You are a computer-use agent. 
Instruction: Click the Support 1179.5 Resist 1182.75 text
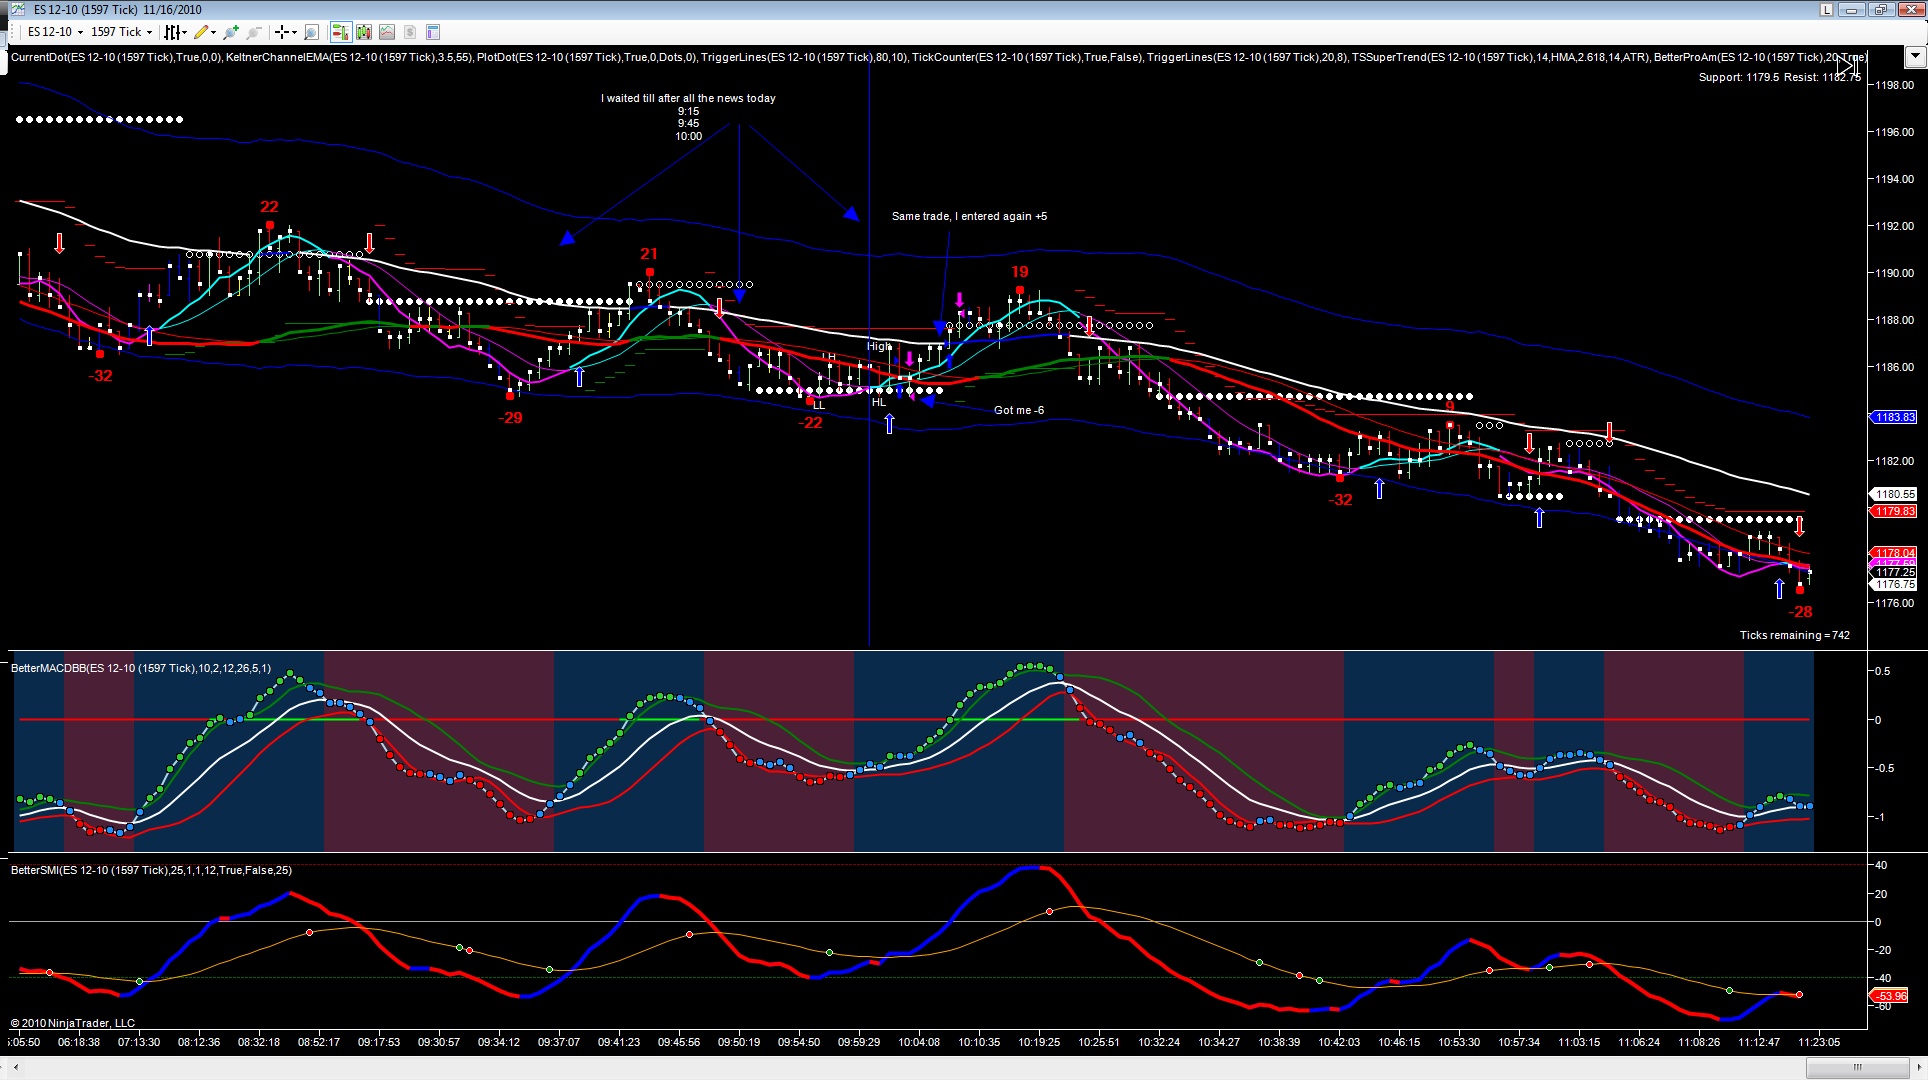coord(1779,77)
